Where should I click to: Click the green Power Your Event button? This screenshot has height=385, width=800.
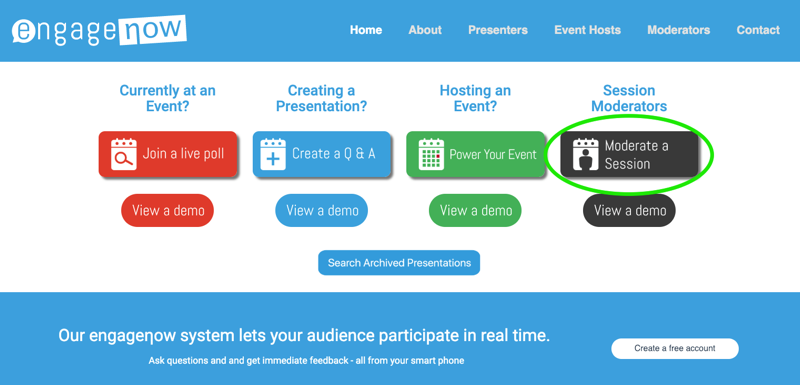click(x=476, y=154)
